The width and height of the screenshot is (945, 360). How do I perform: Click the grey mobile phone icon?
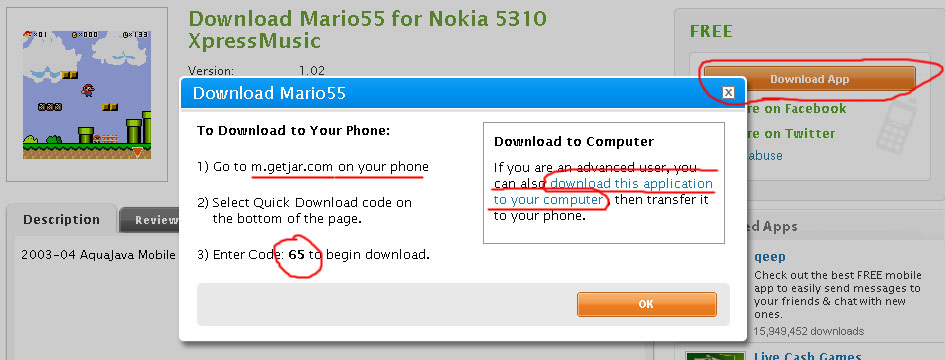pyautogui.click(x=896, y=125)
